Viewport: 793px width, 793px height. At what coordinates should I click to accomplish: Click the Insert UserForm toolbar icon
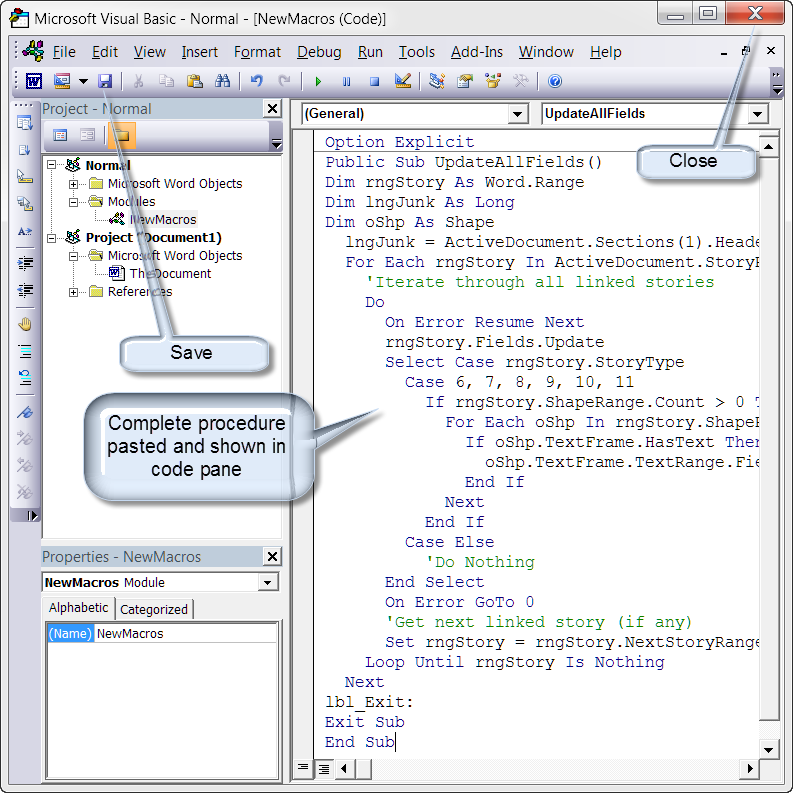tap(62, 81)
